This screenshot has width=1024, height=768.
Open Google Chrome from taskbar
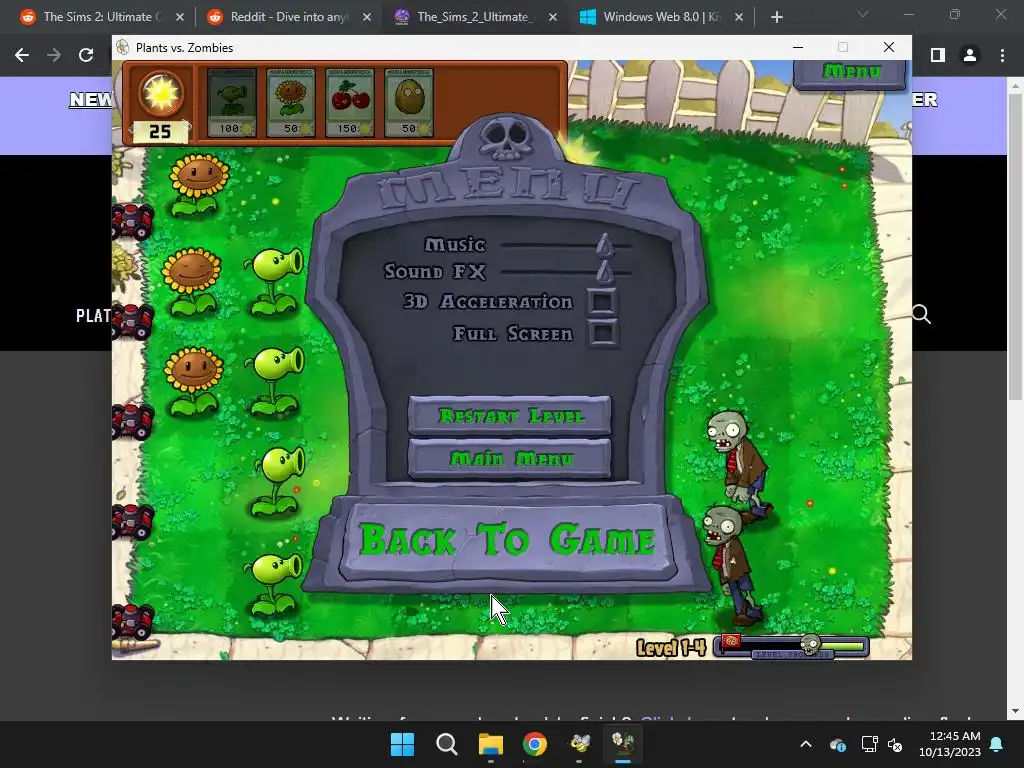pos(535,744)
